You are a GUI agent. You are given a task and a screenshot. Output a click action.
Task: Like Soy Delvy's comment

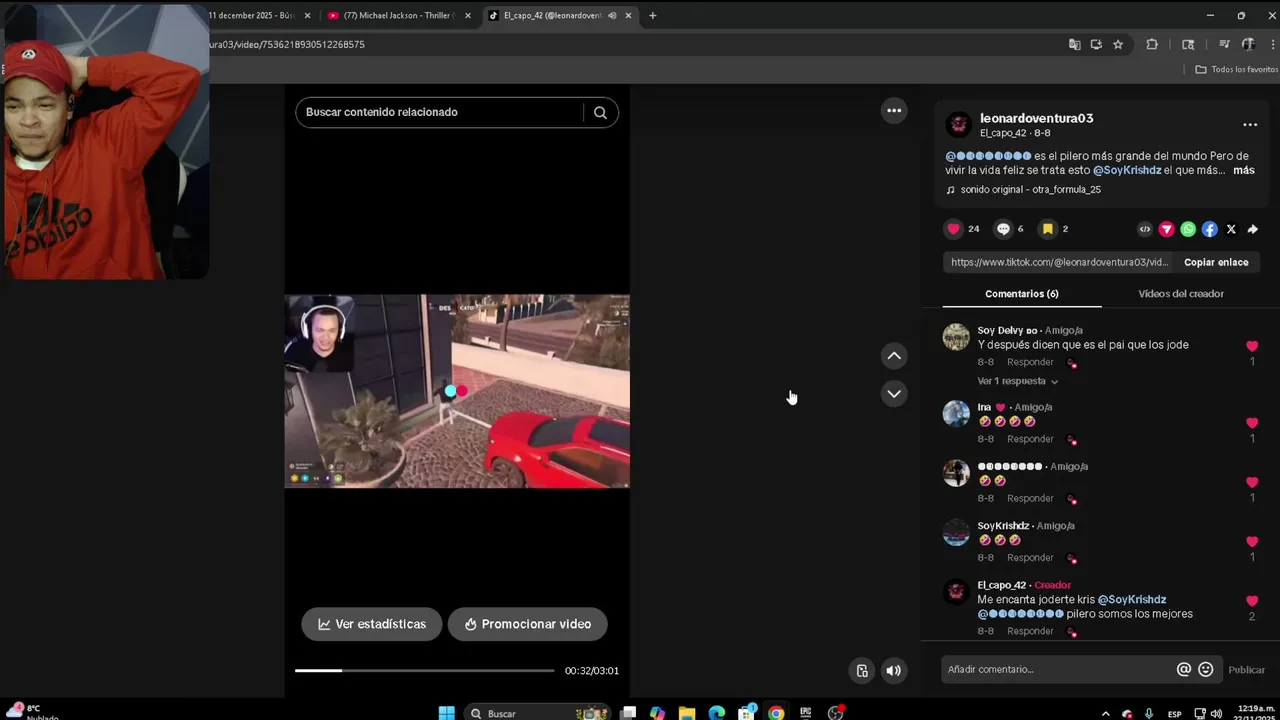click(1252, 346)
